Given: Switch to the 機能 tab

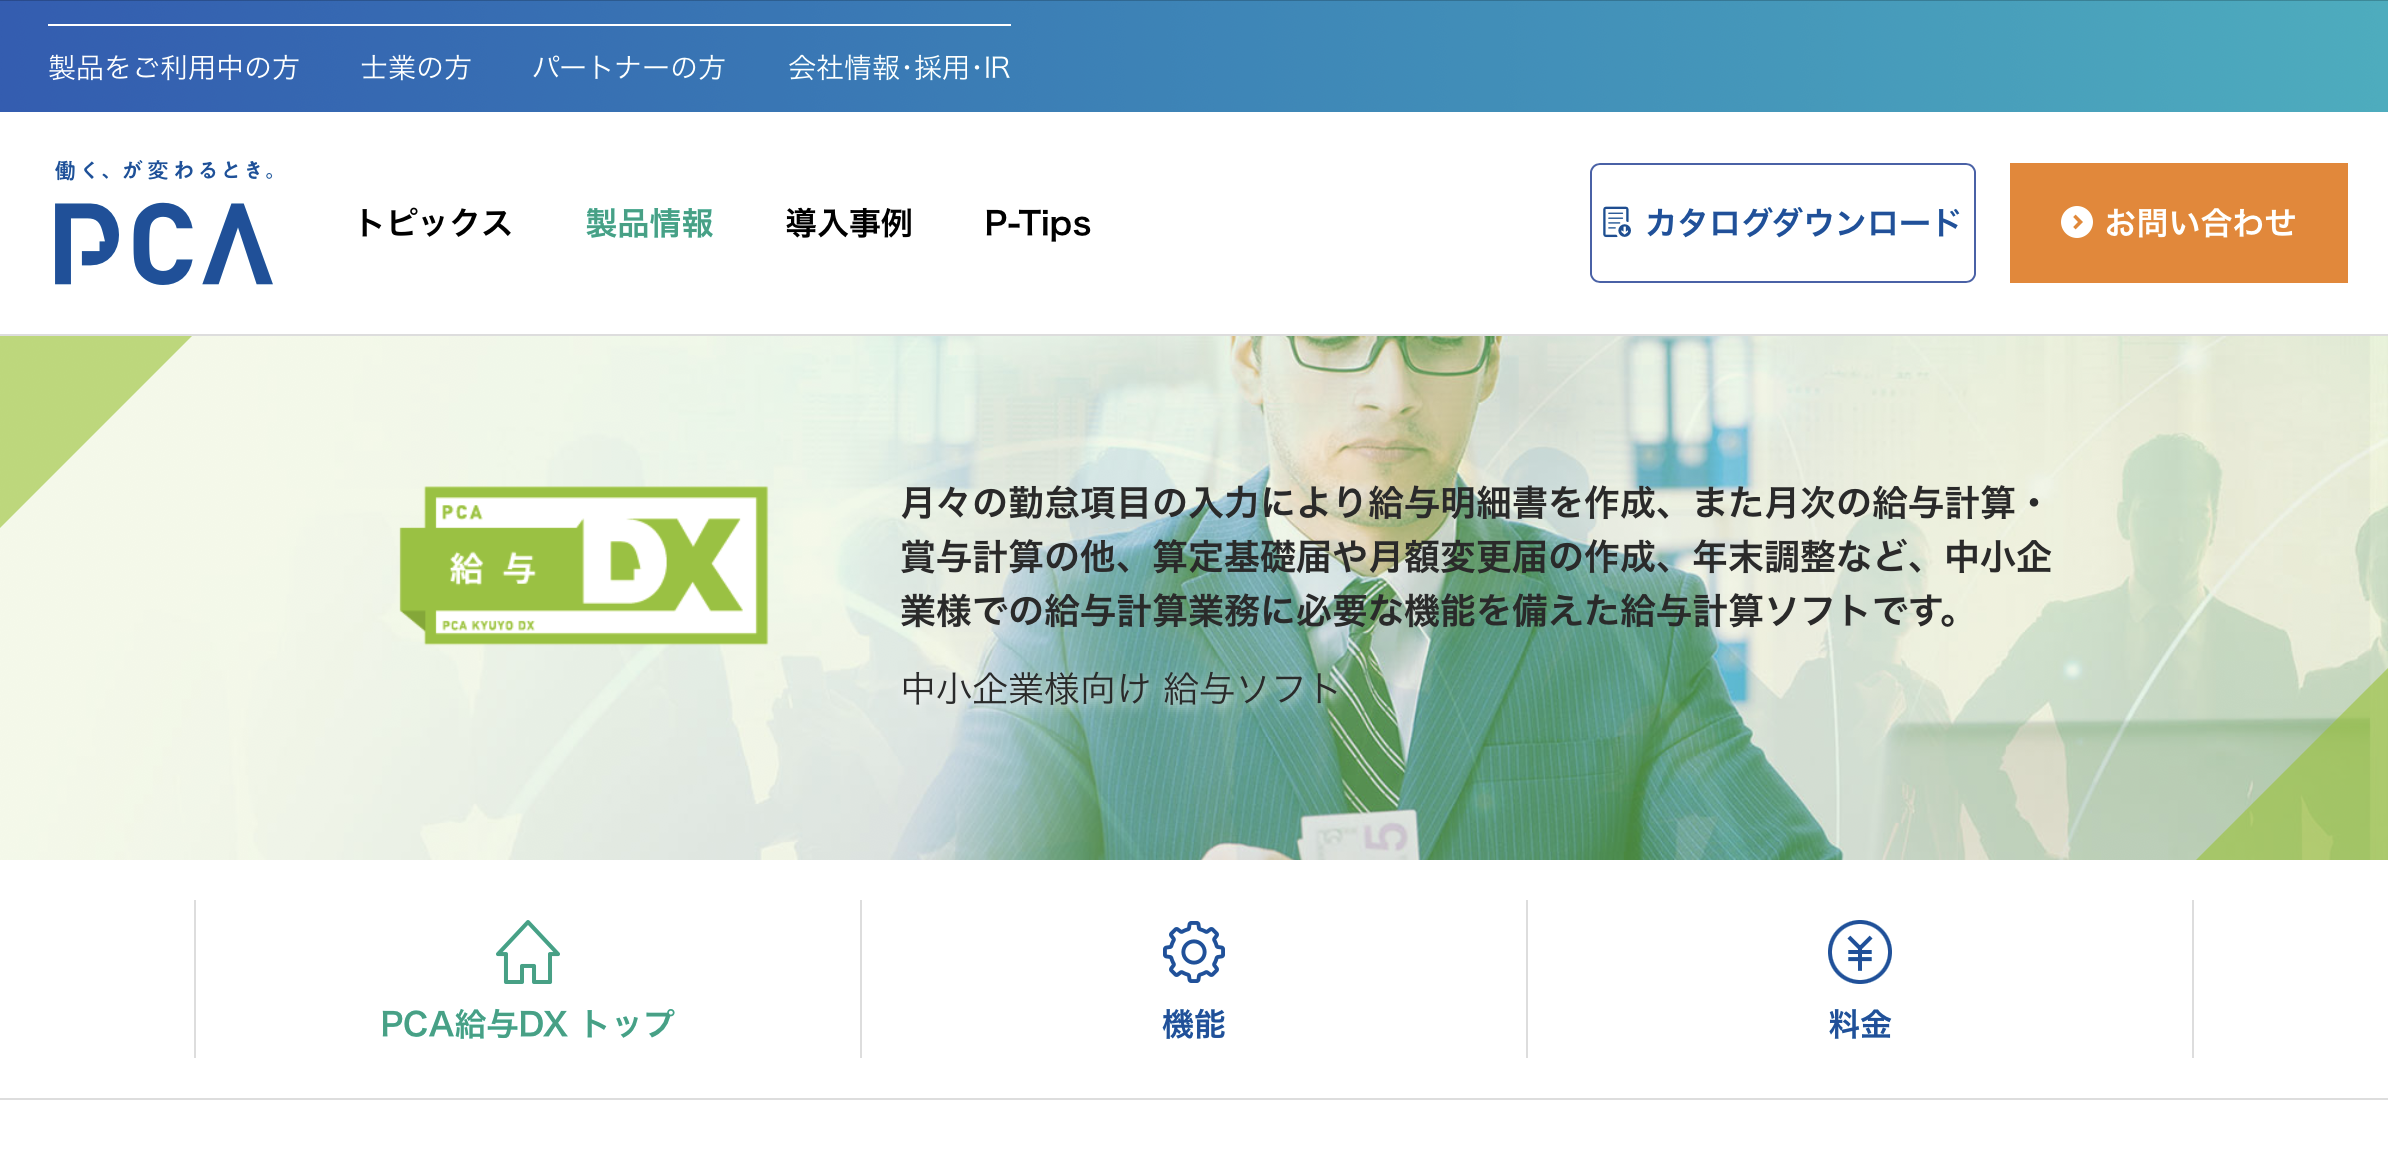Looking at the screenshot, I should coord(1194,979).
